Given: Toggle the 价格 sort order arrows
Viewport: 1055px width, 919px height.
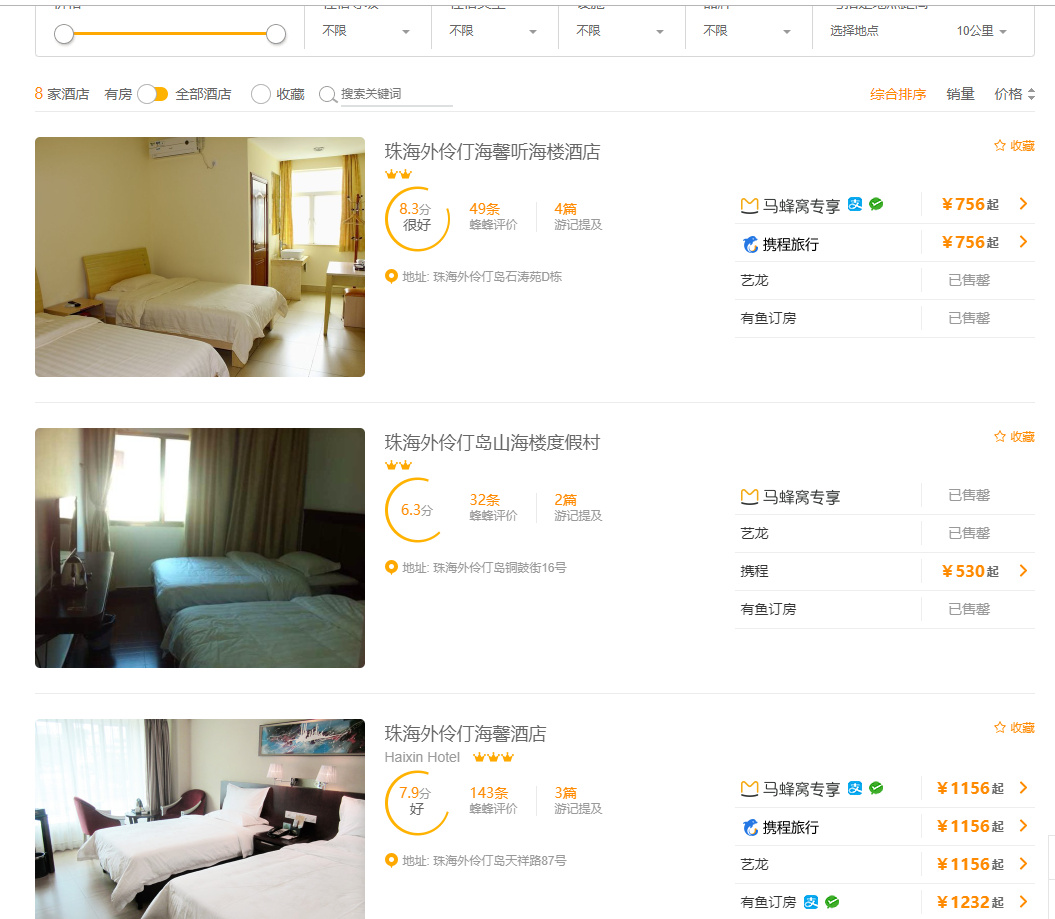Looking at the screenshot, I should [x=1031, y=94].
